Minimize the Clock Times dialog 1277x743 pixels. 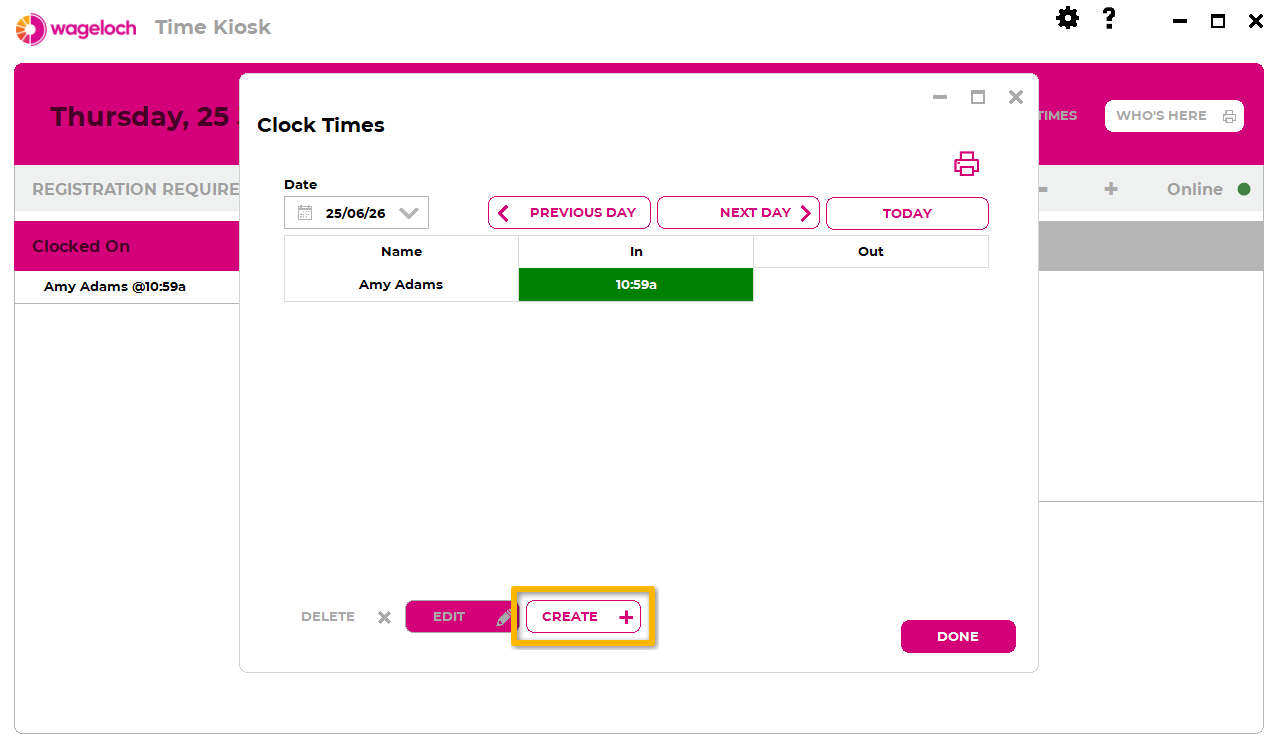[940, 97]
